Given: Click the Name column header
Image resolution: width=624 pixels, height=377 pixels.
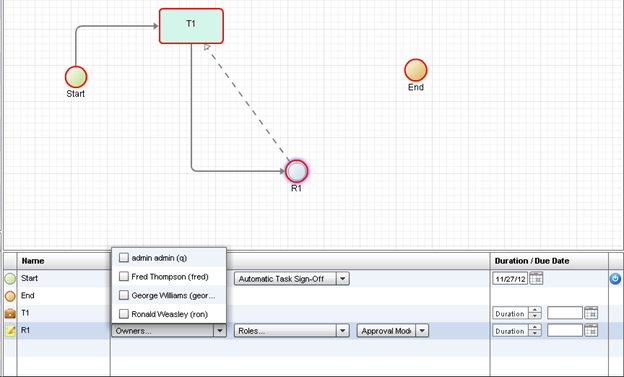Looking at the screenshot, I should 64,261.
